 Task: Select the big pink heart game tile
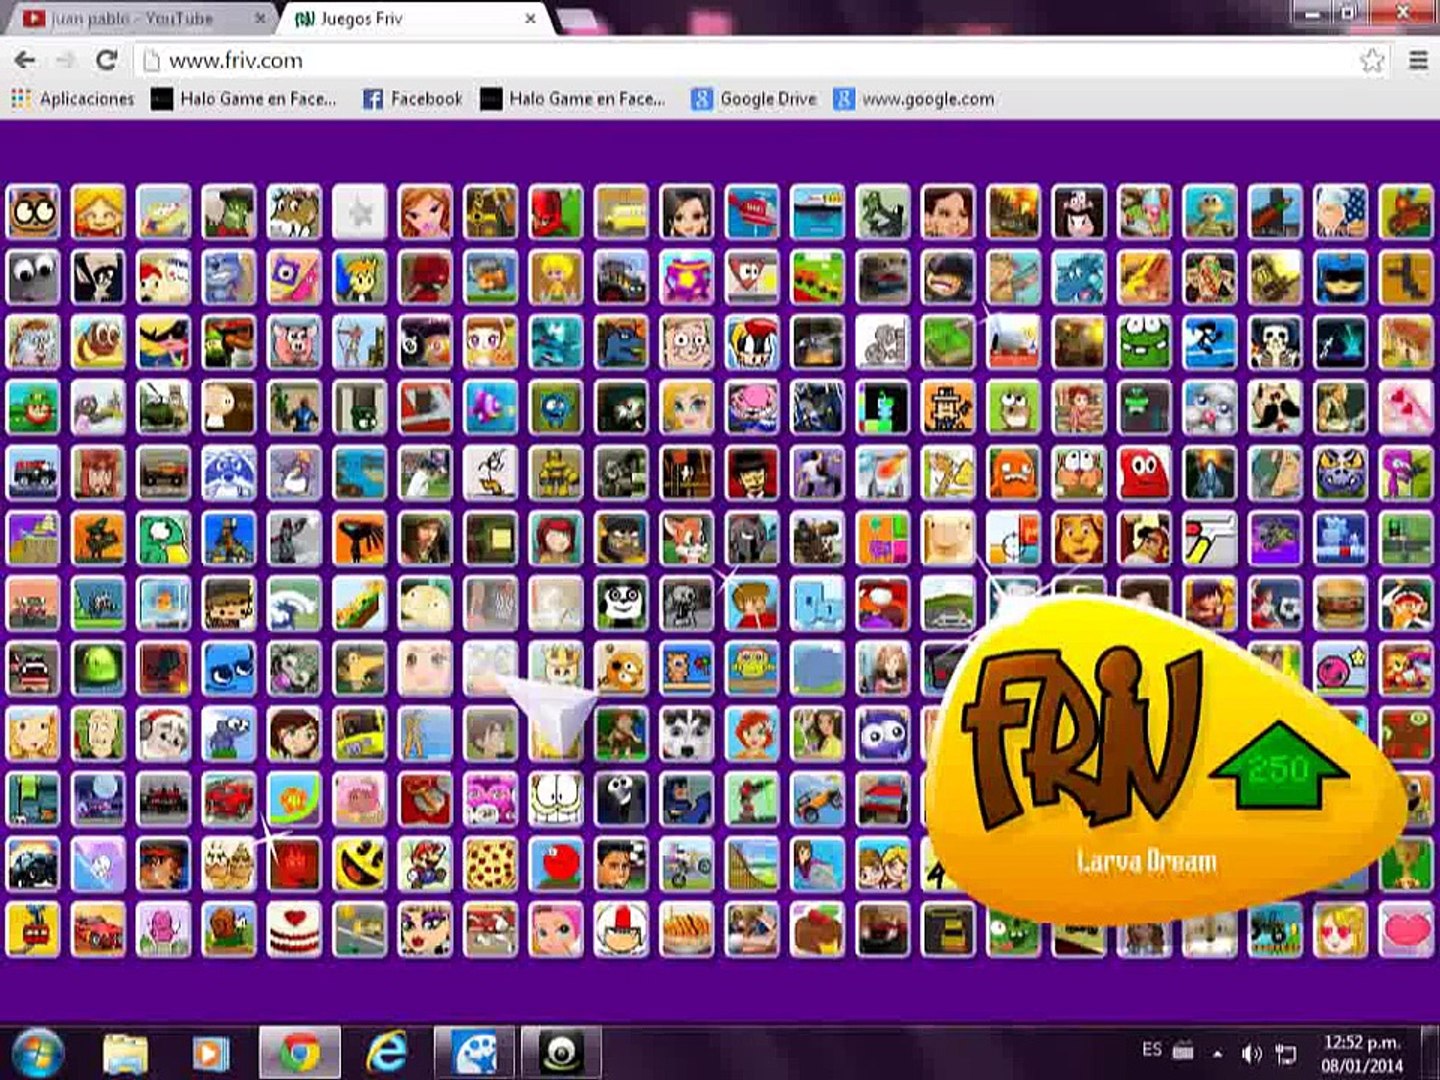tap(1405, 929)
